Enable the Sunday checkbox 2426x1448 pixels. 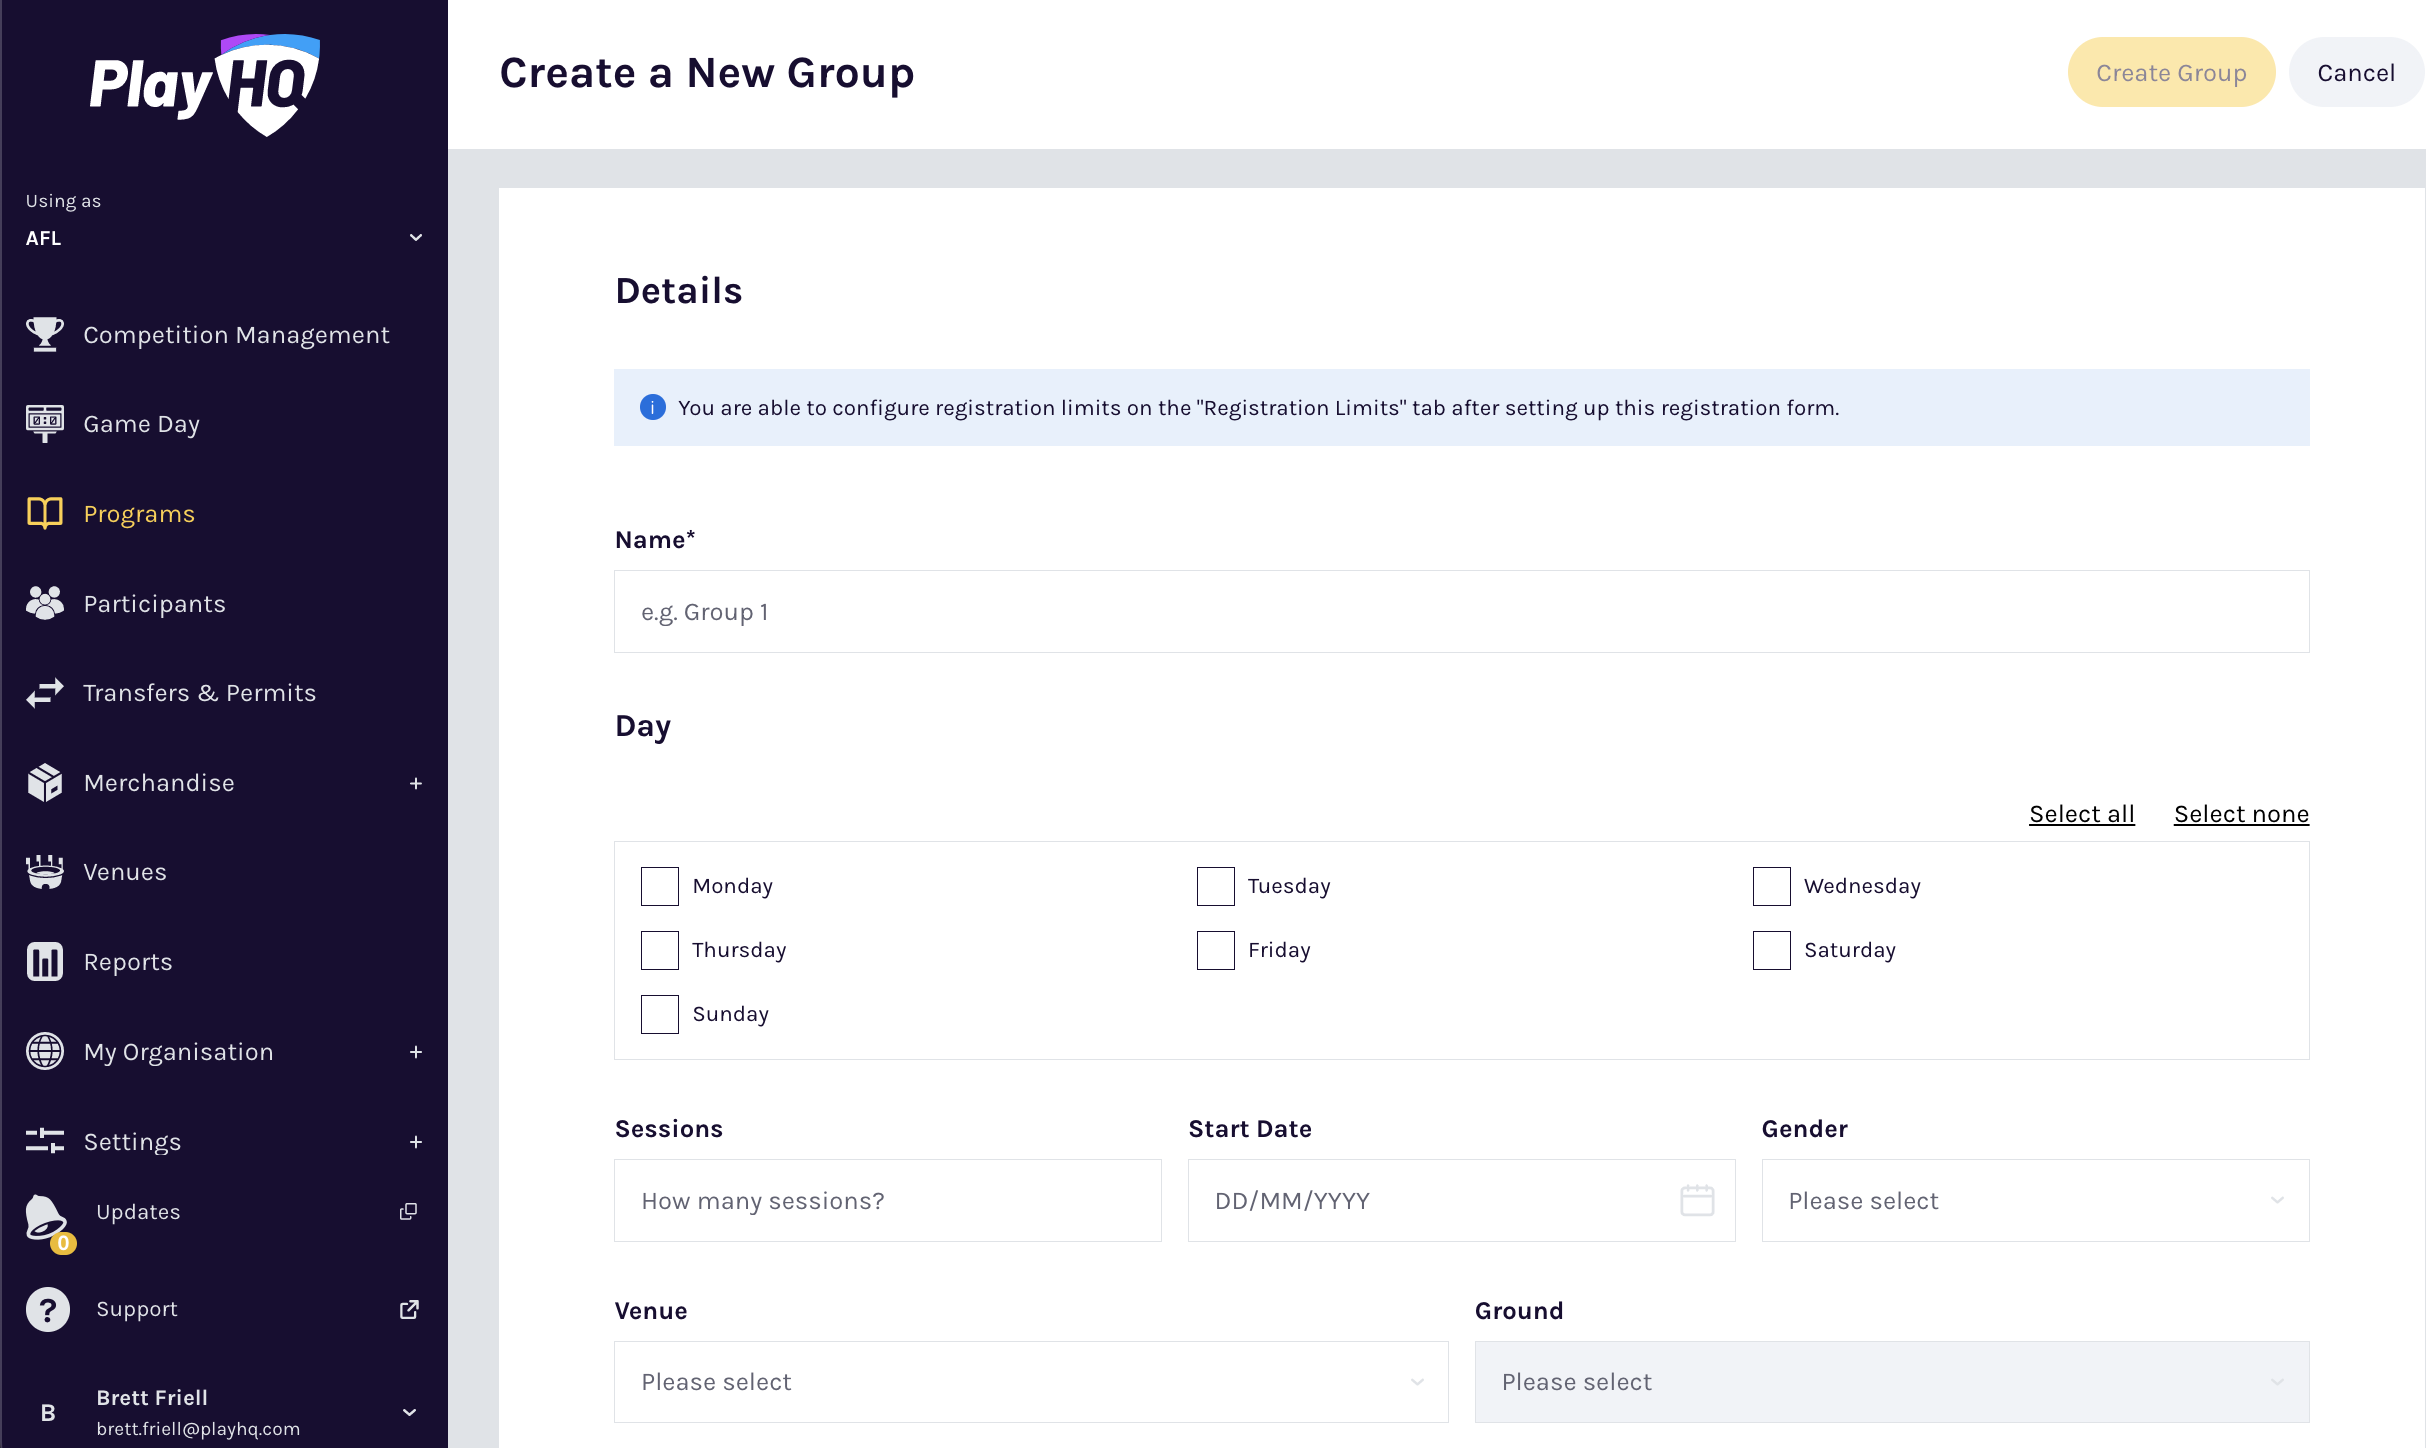(660, 1014)
